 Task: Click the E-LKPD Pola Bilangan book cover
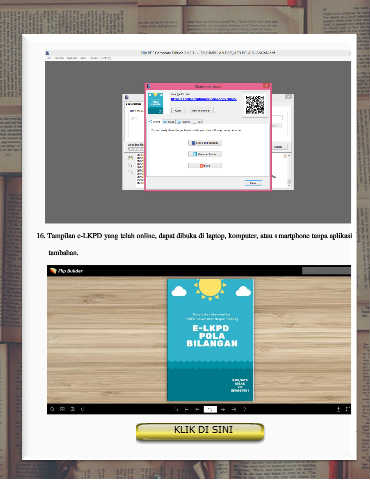click(x=210, y=340)
